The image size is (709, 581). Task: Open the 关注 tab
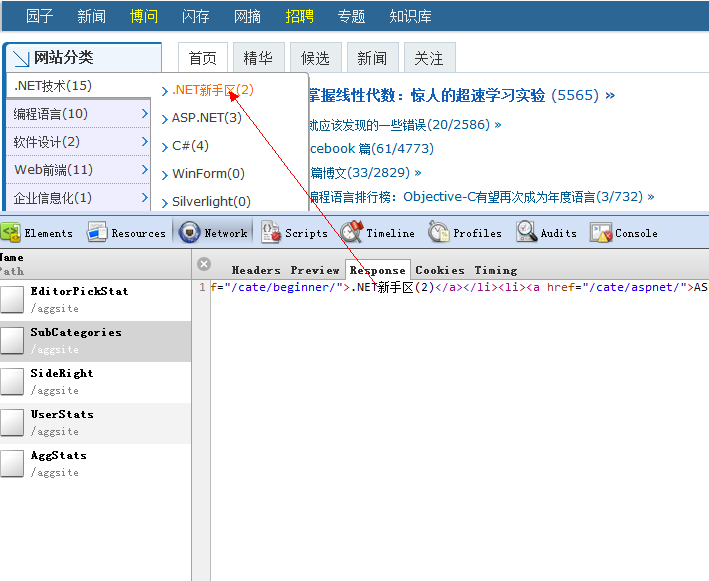click(x=429, y=58)
